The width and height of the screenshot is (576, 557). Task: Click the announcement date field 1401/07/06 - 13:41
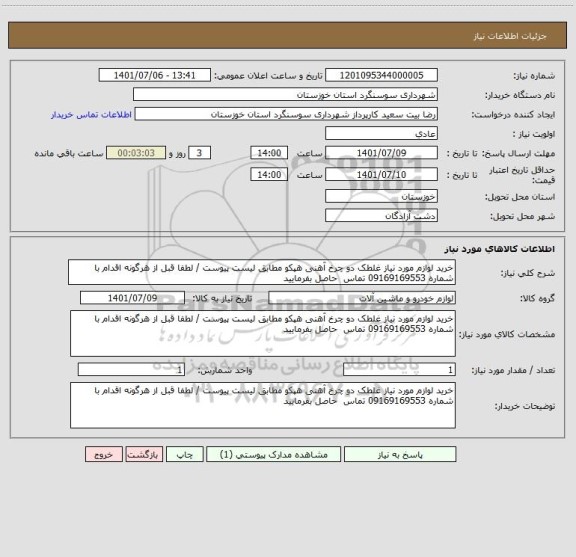coord(155,75)
